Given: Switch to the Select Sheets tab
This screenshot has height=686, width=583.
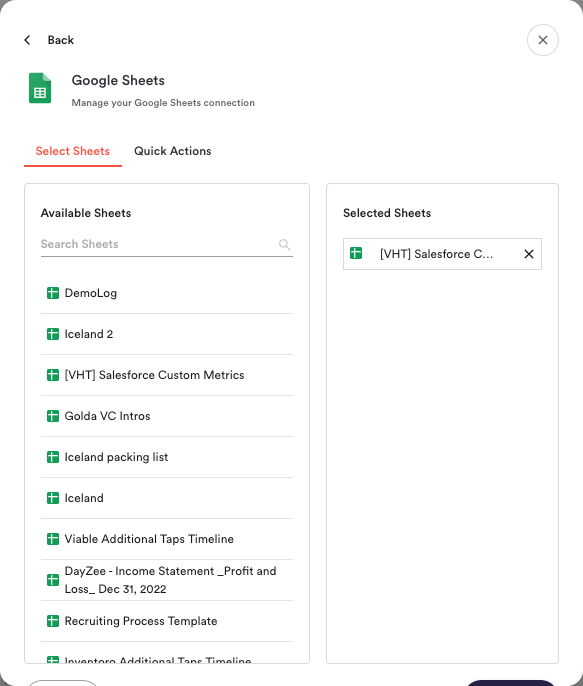Looking at the screenshot, I should click(73, 151).
